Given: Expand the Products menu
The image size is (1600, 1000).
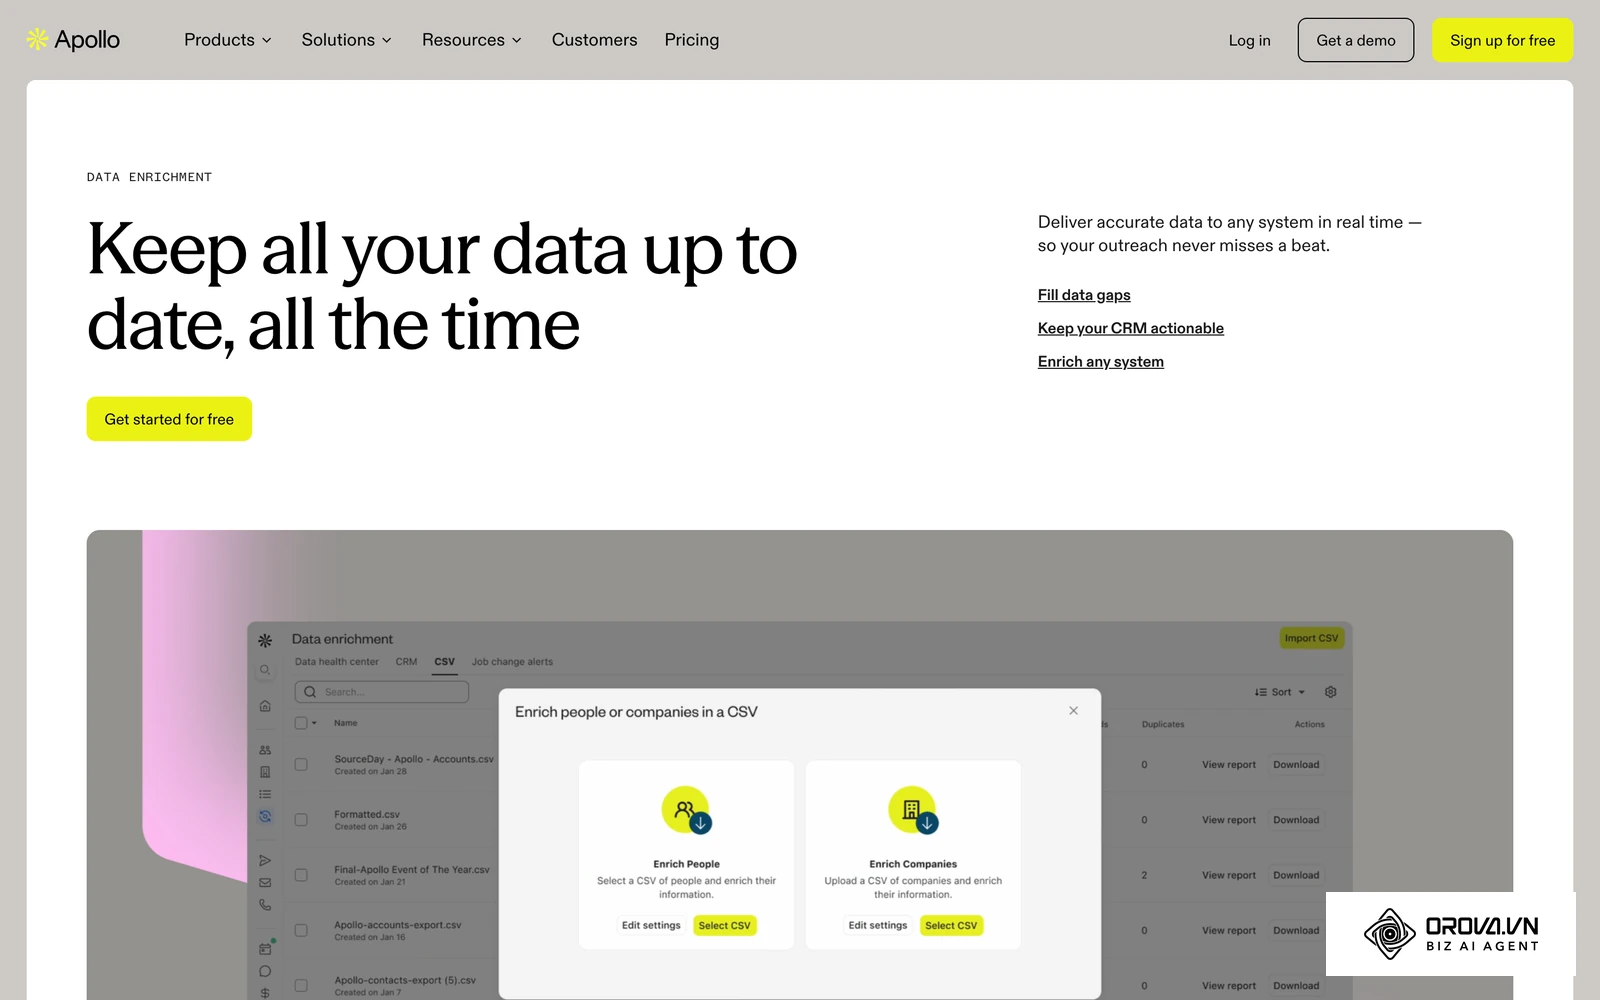Looking at the screenshot, I should (x=228, y=40).
